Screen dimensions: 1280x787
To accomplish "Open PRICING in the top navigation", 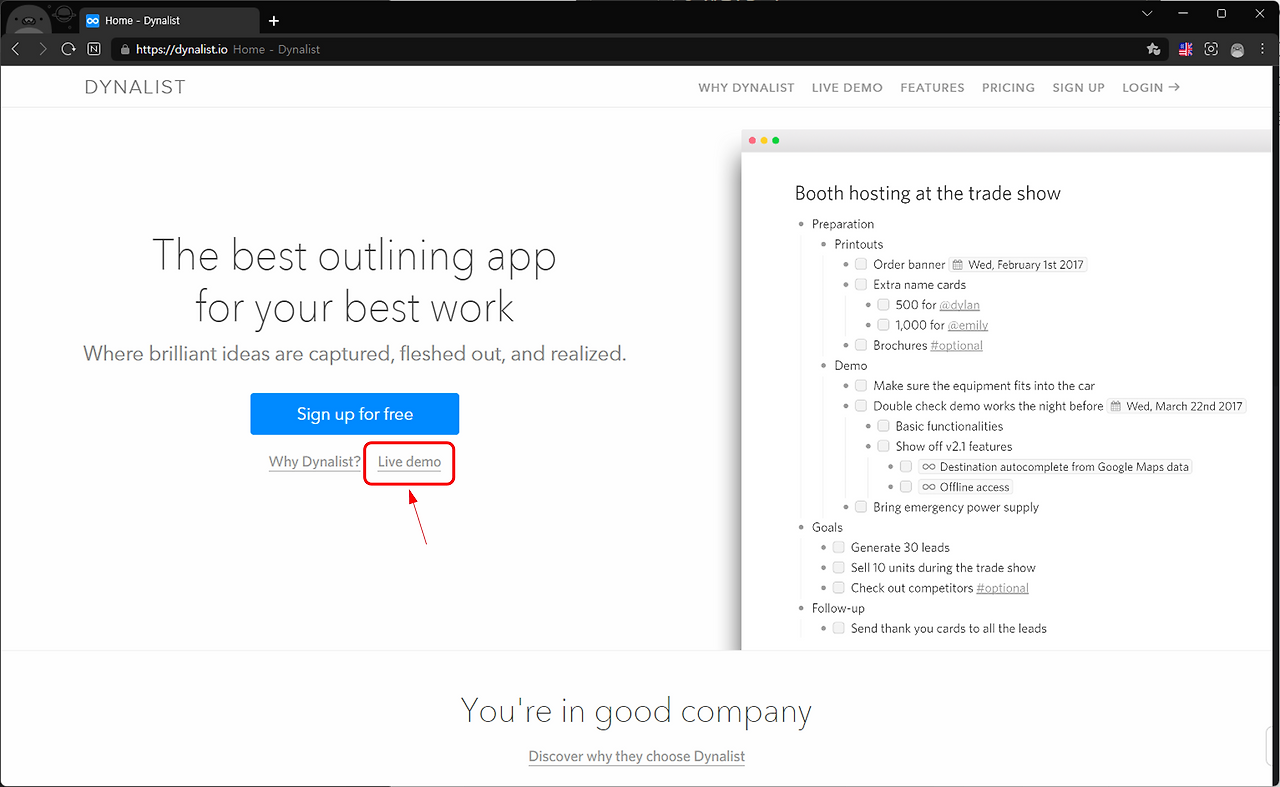I will point(1008,88).
